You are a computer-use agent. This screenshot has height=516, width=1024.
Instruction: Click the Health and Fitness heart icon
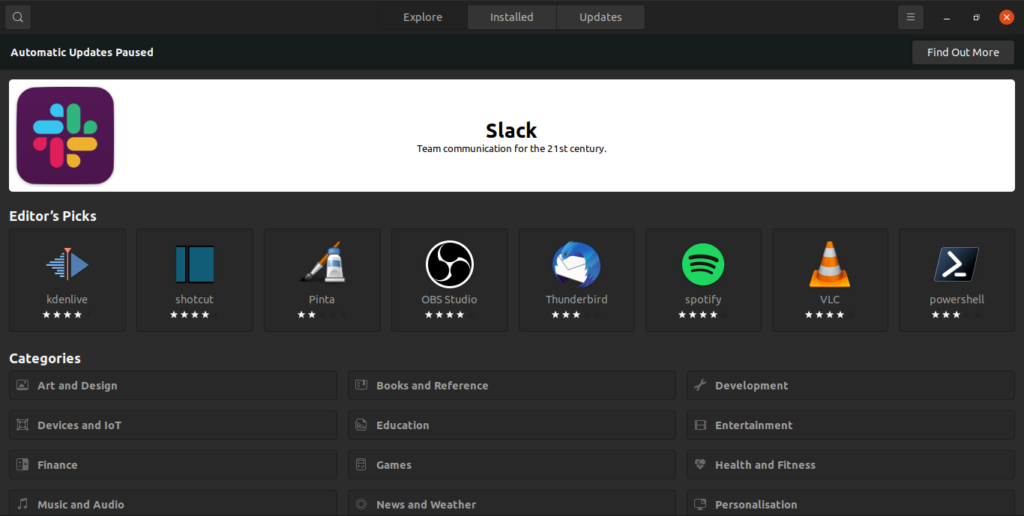(x=700, y=465)
